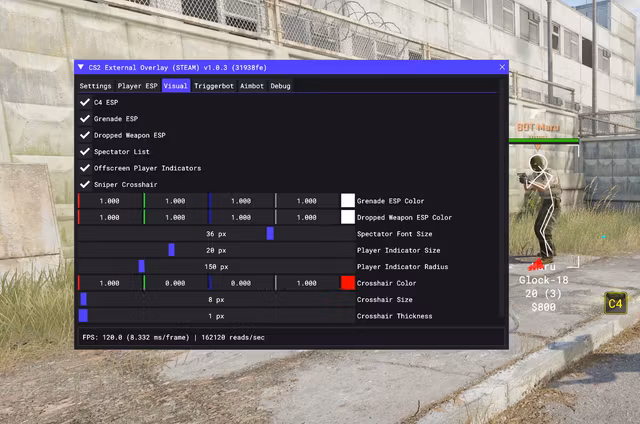Switch to the Player ESP tab

coord(138,86)
